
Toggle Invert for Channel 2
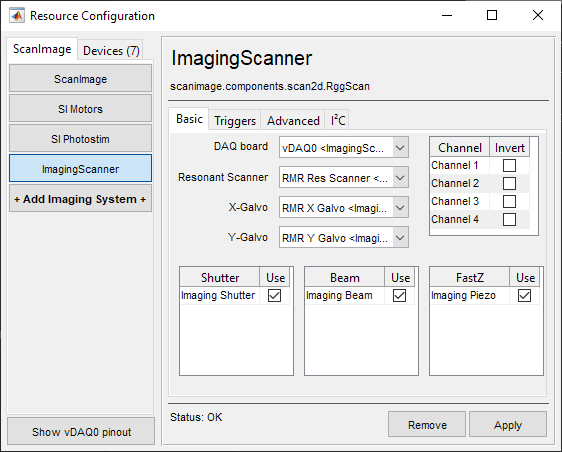coord(509,184)
